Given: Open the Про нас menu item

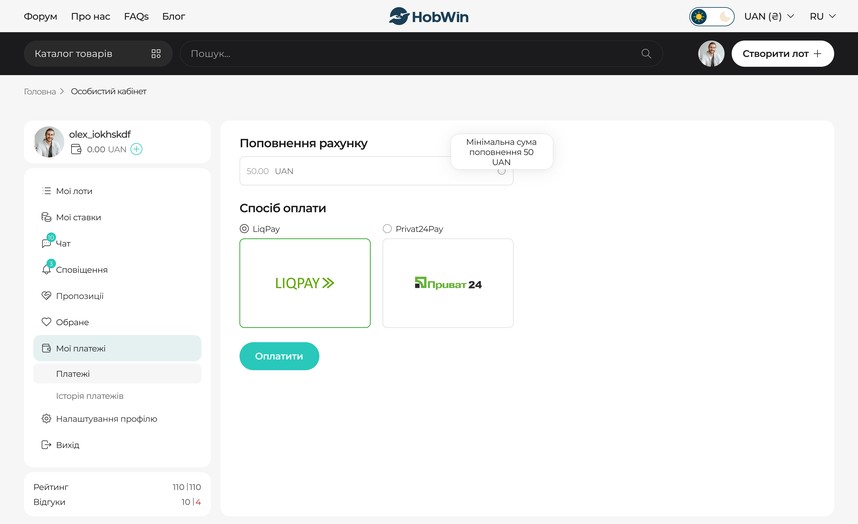Looking at the screenshot, I should pos(90,16).
